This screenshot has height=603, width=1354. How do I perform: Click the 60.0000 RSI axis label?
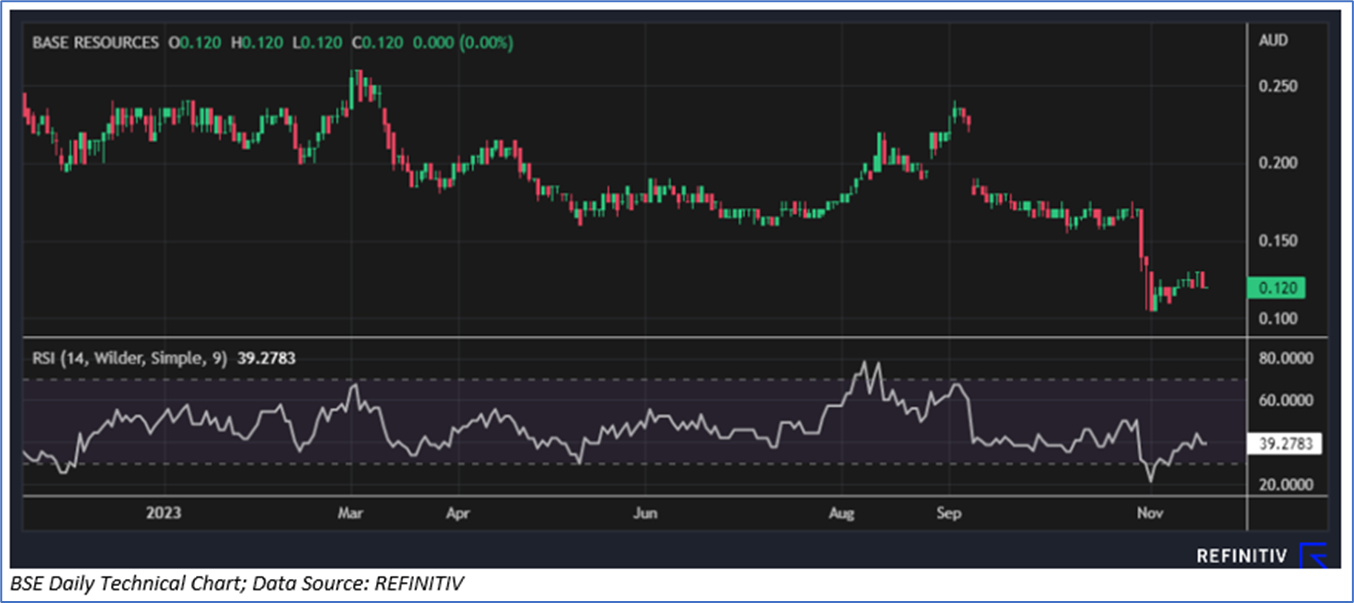click(x=1284, y=400)
